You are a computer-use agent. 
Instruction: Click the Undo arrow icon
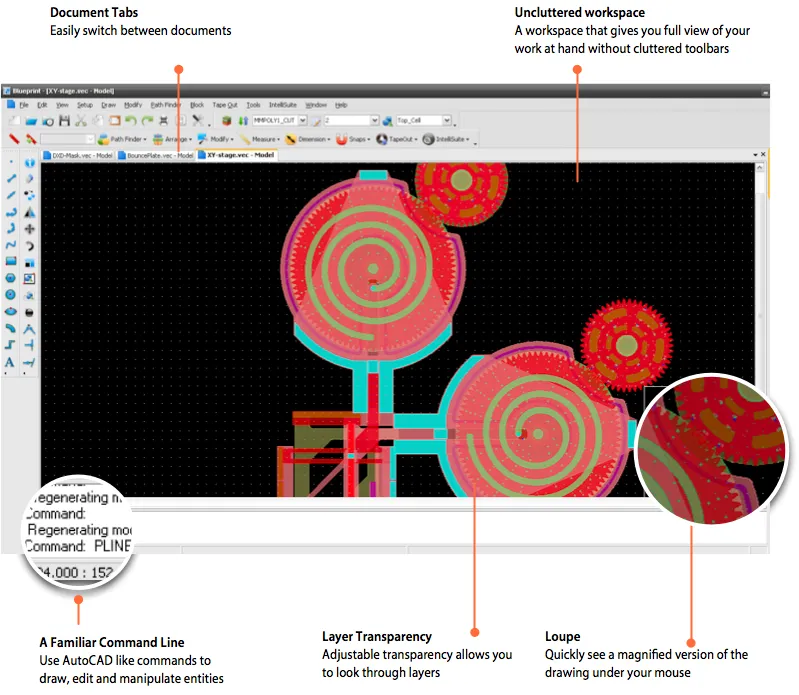(131, 121)
